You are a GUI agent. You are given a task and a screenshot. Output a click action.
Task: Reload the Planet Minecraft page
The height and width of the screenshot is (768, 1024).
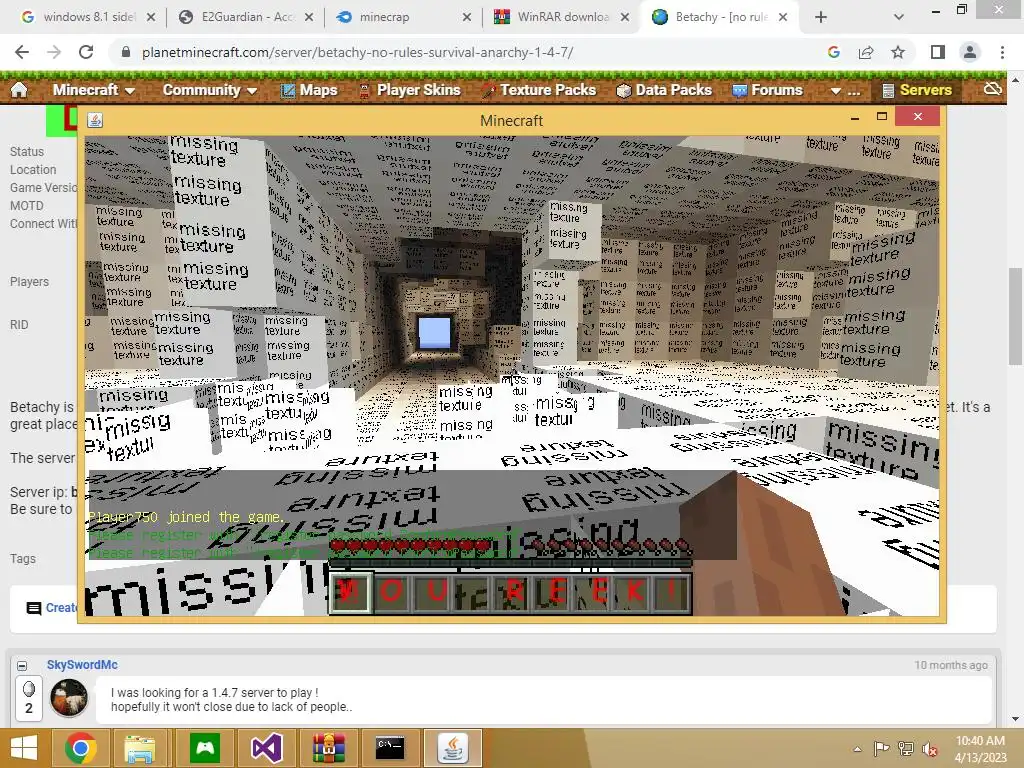tap(86, 52)
